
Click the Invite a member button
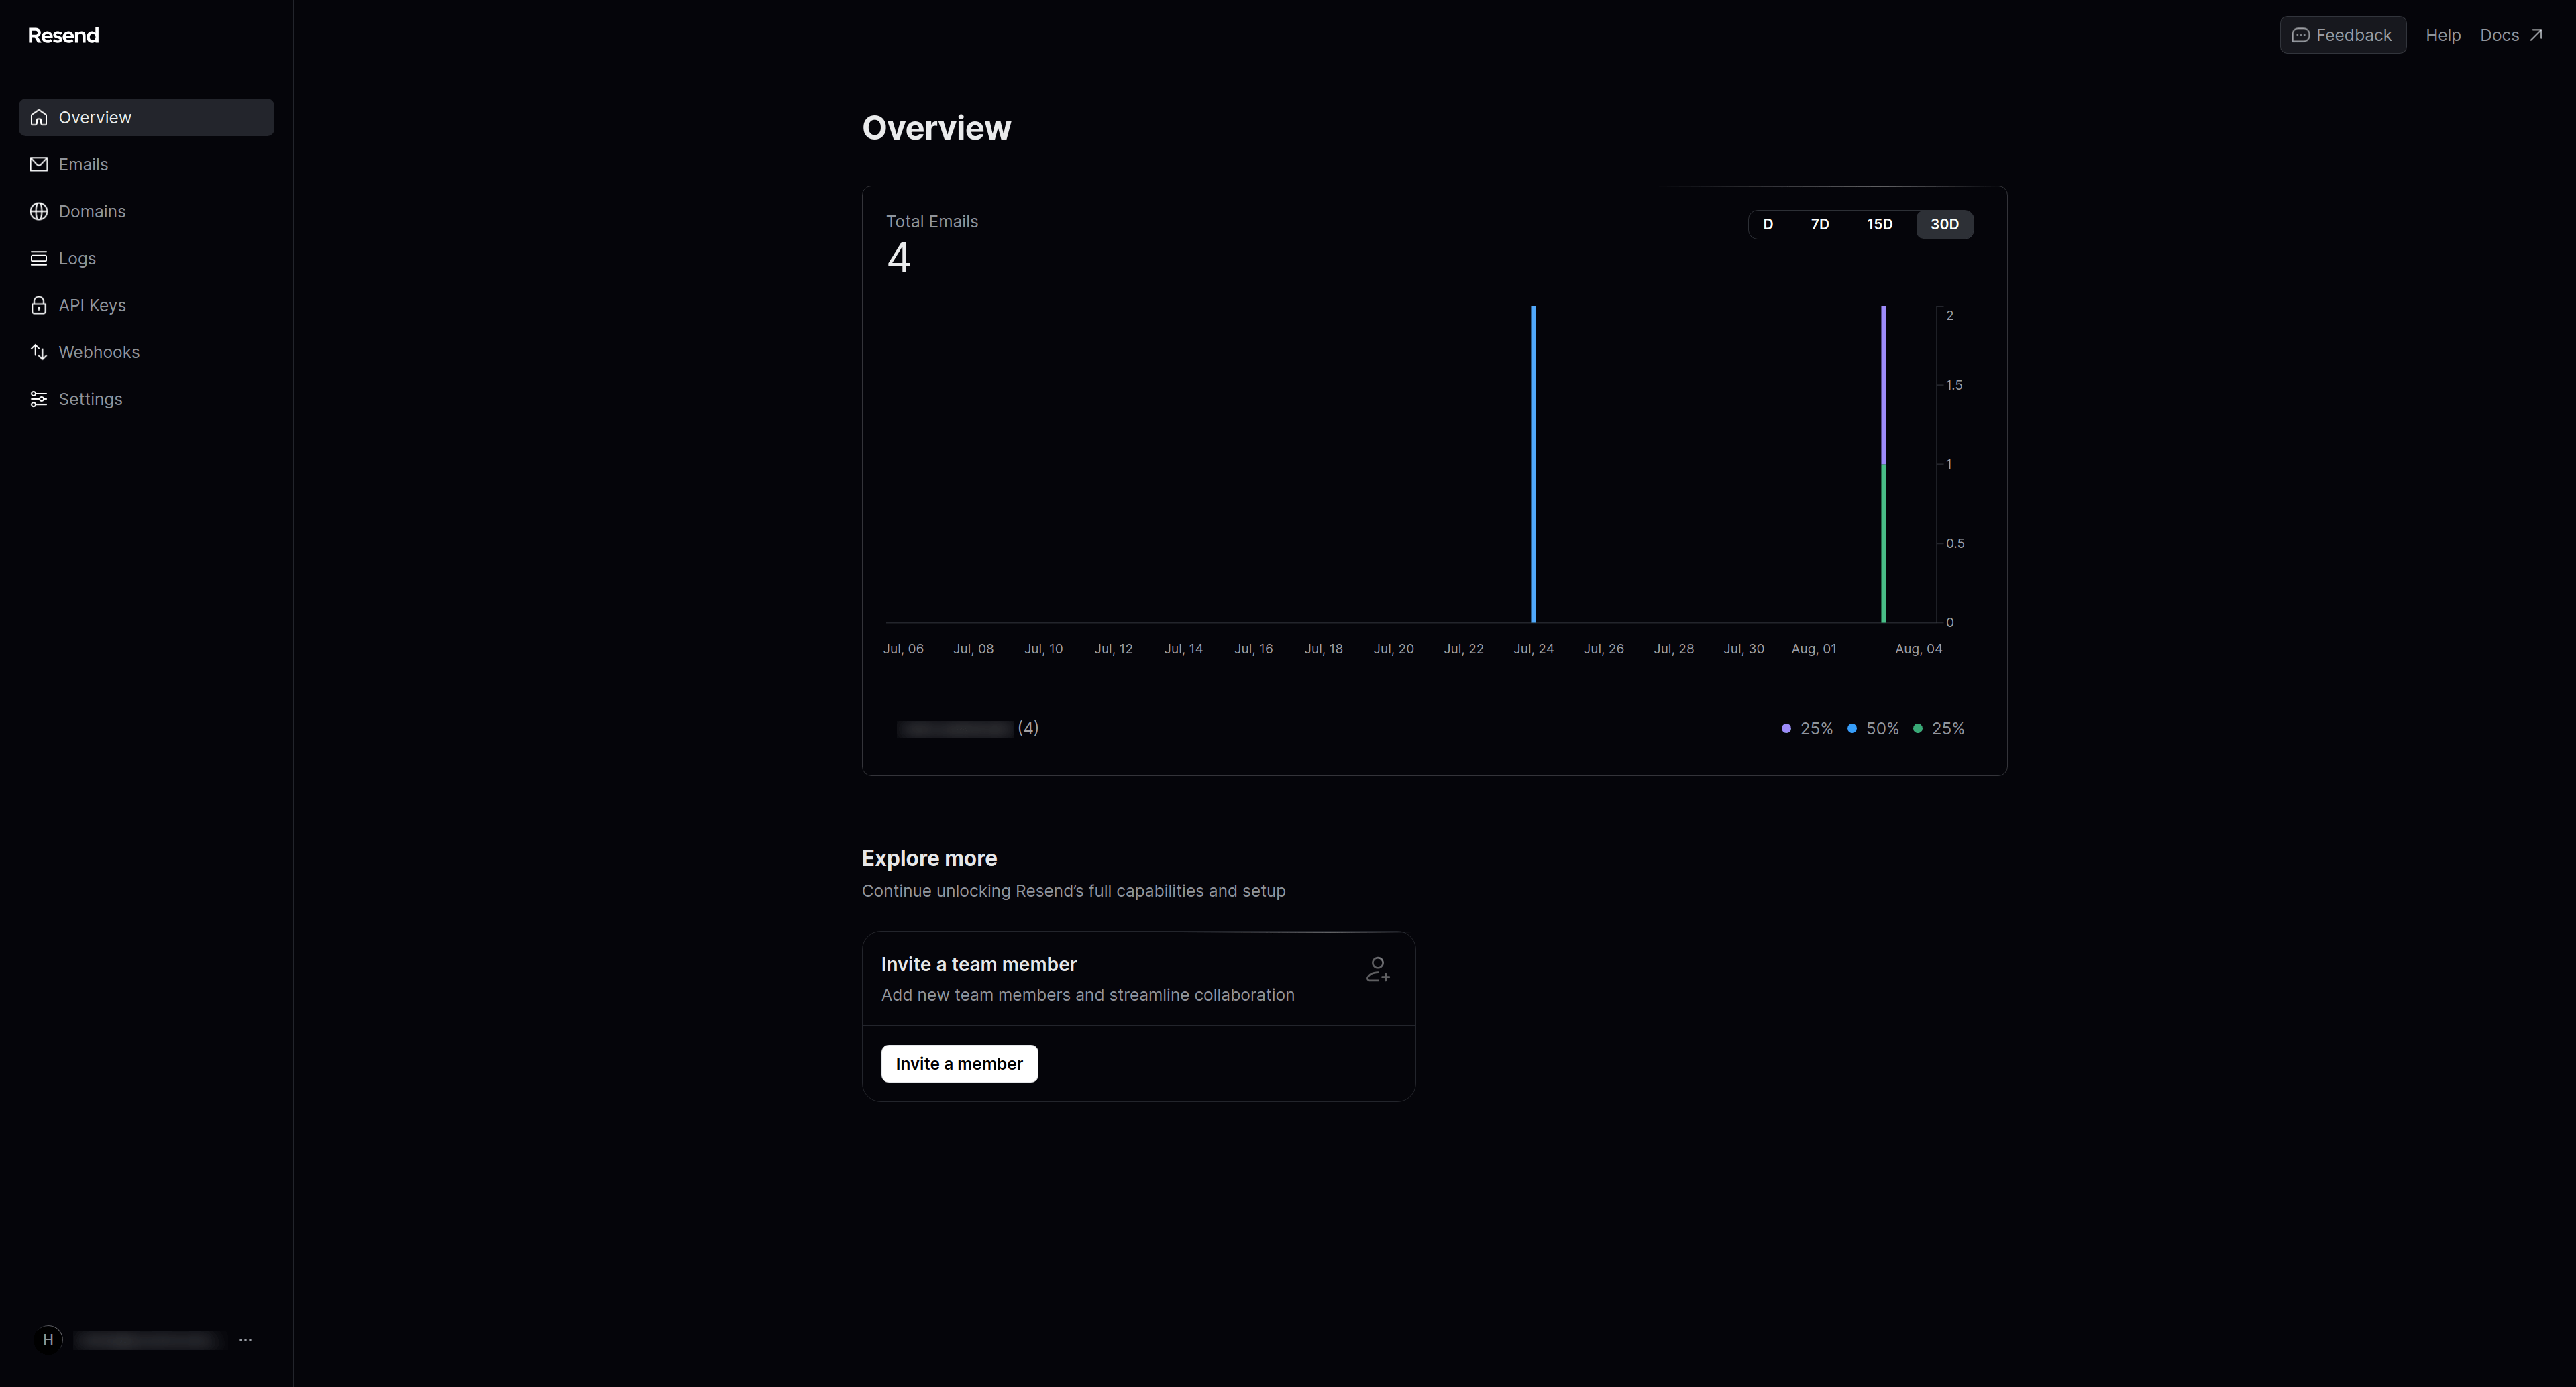click(959, 1062)
